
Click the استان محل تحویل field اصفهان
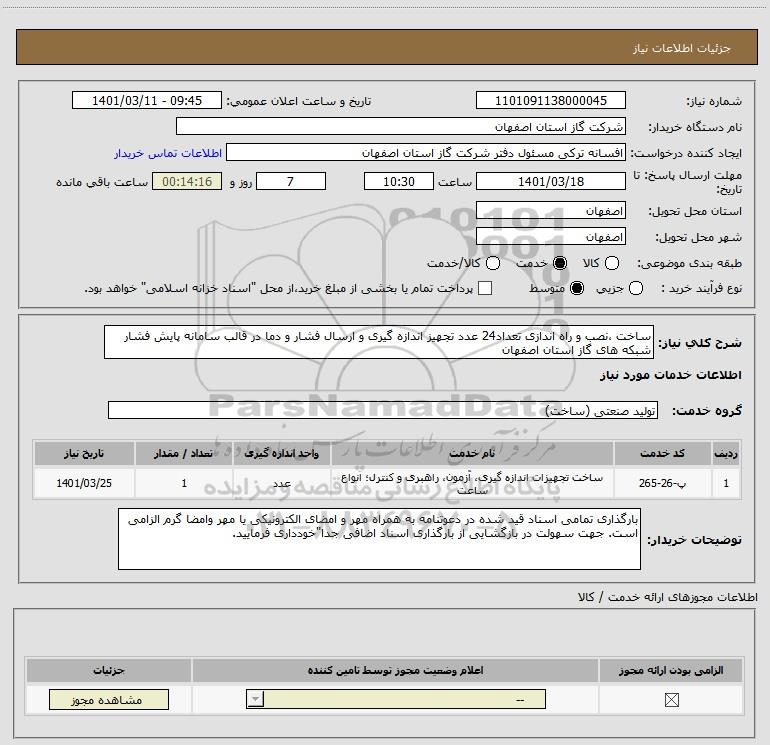pos(550,211)
